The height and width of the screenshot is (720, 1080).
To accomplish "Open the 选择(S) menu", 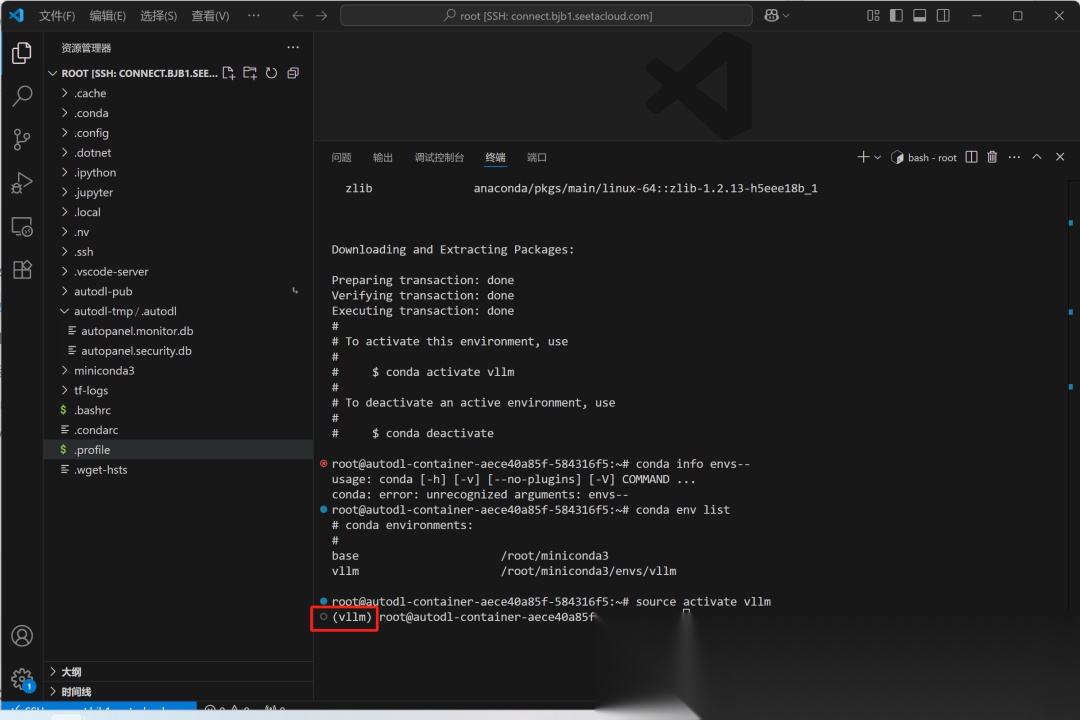I will (158, 15).
